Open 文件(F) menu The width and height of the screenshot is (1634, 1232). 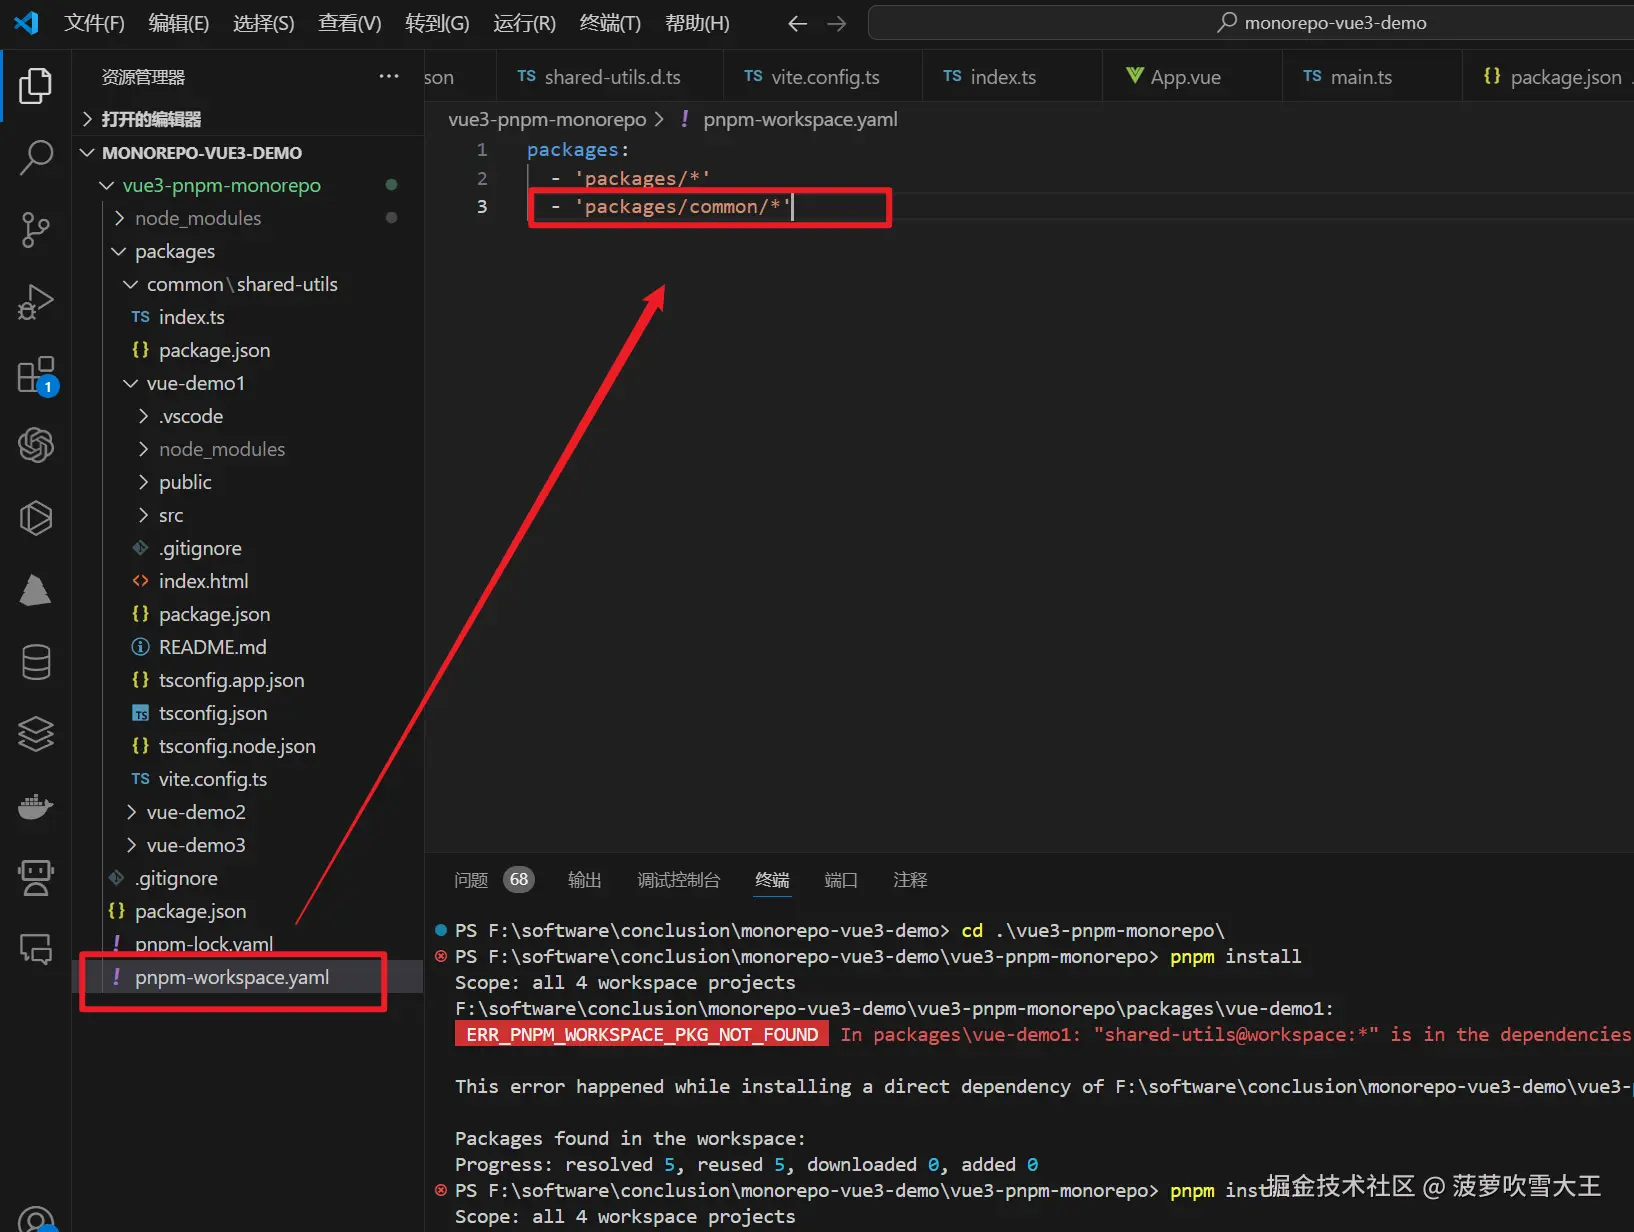point(94,23)
